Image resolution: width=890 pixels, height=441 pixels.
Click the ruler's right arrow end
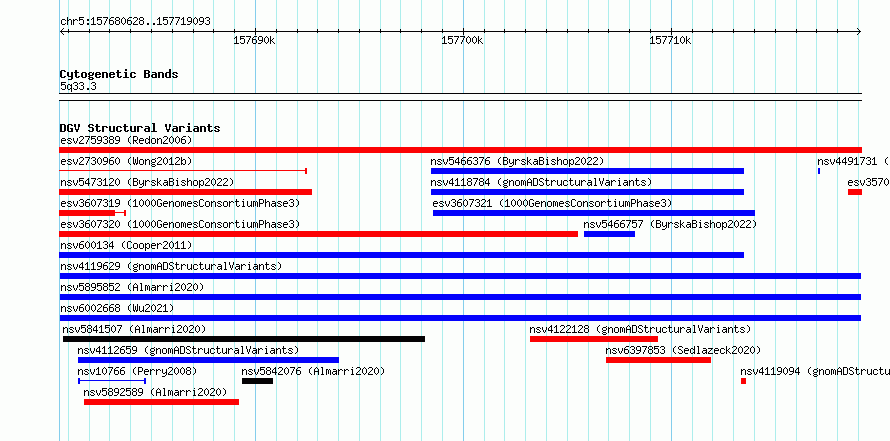[x=859, y=32]
